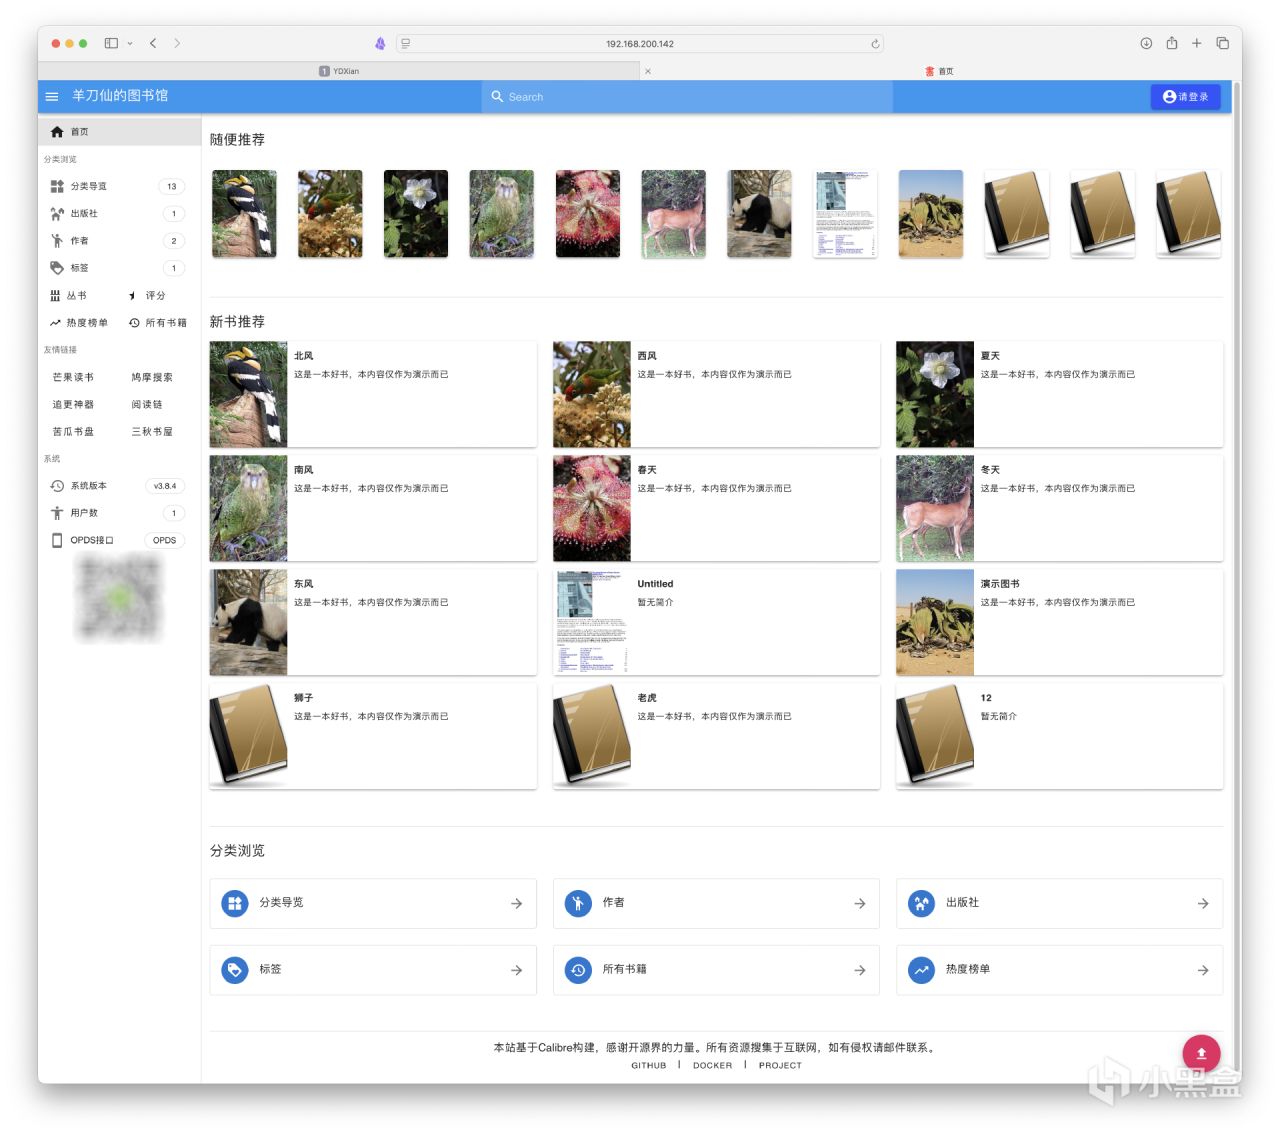The height and width of the screenshot is (1134, 1280).
Task: Click the purple extension icon in Safari's toolbar
Action: tap(380, 44)
